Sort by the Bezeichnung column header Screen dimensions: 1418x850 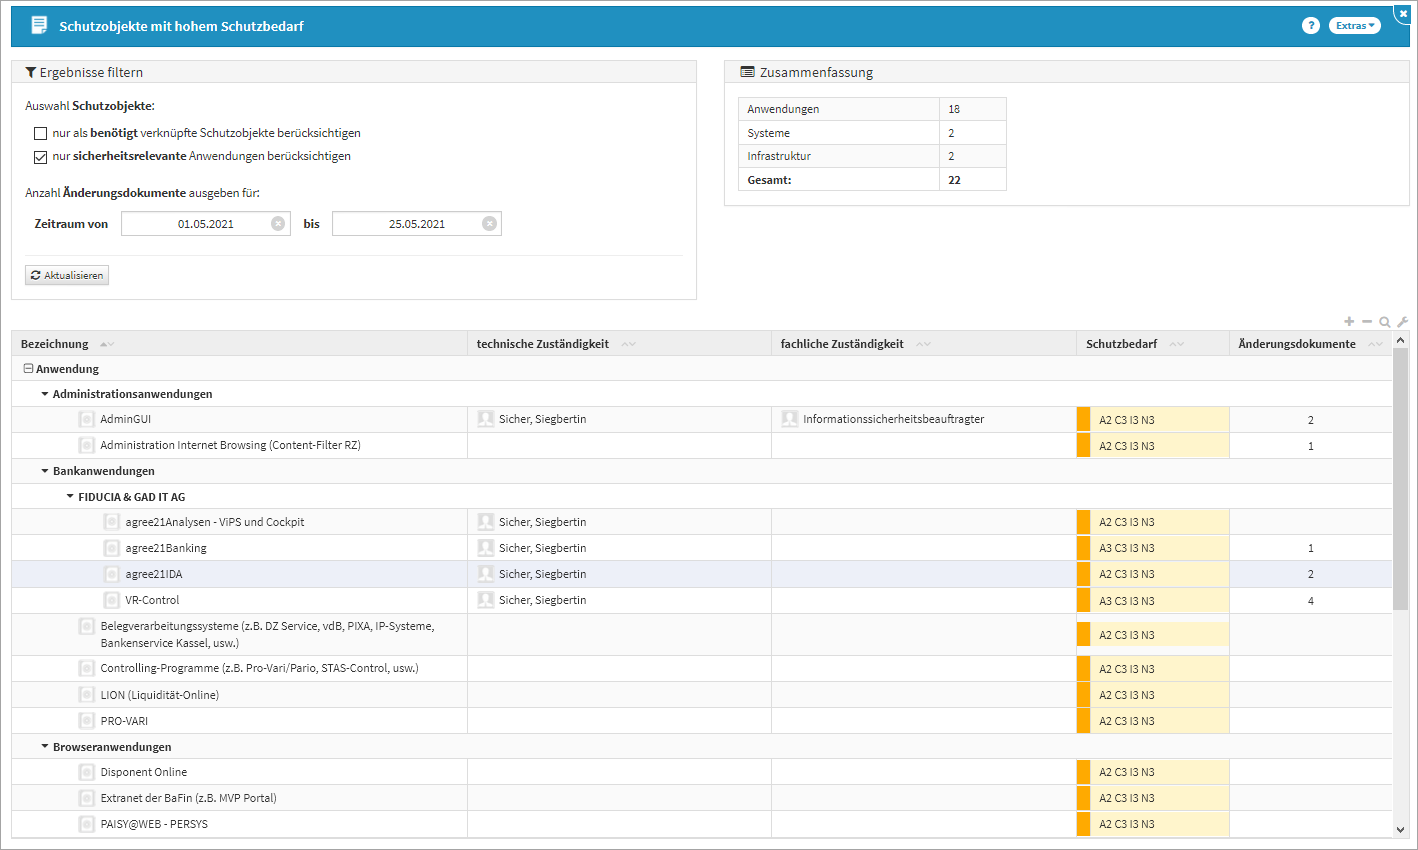click(55, 344)
